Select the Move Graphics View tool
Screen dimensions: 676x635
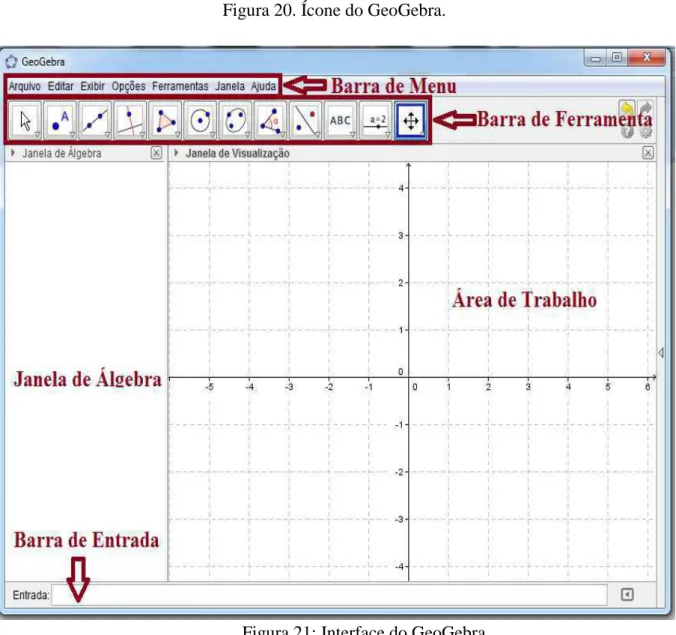click(x=411, y=121)
